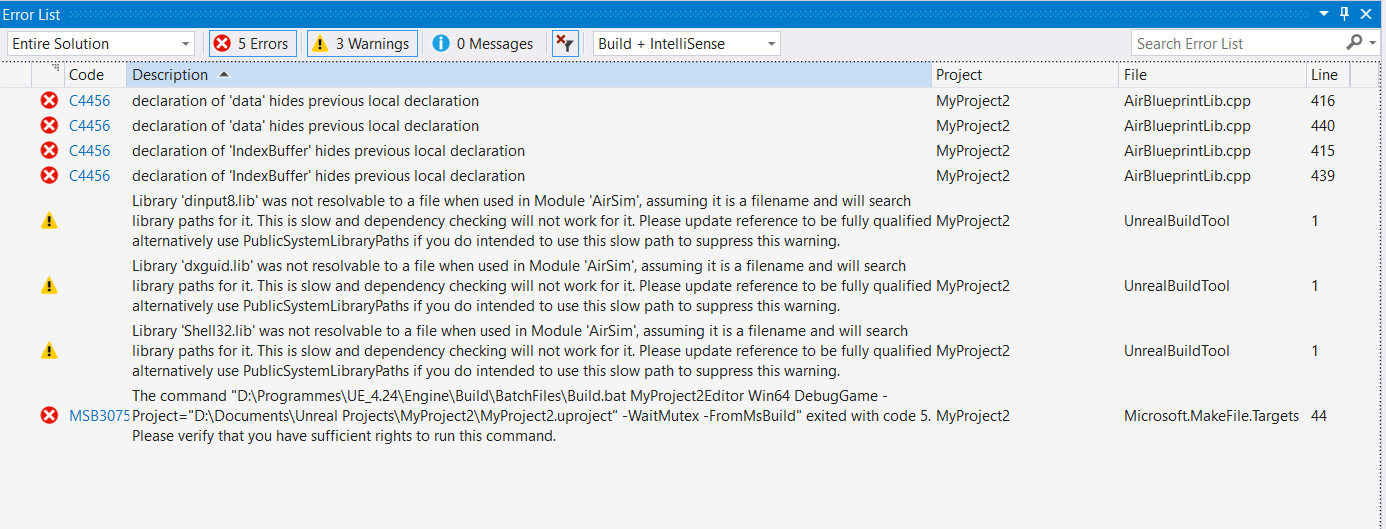Open C4456 link on line 416 row
This screenshot has width=1386, height=529.
tap(90, 101)
